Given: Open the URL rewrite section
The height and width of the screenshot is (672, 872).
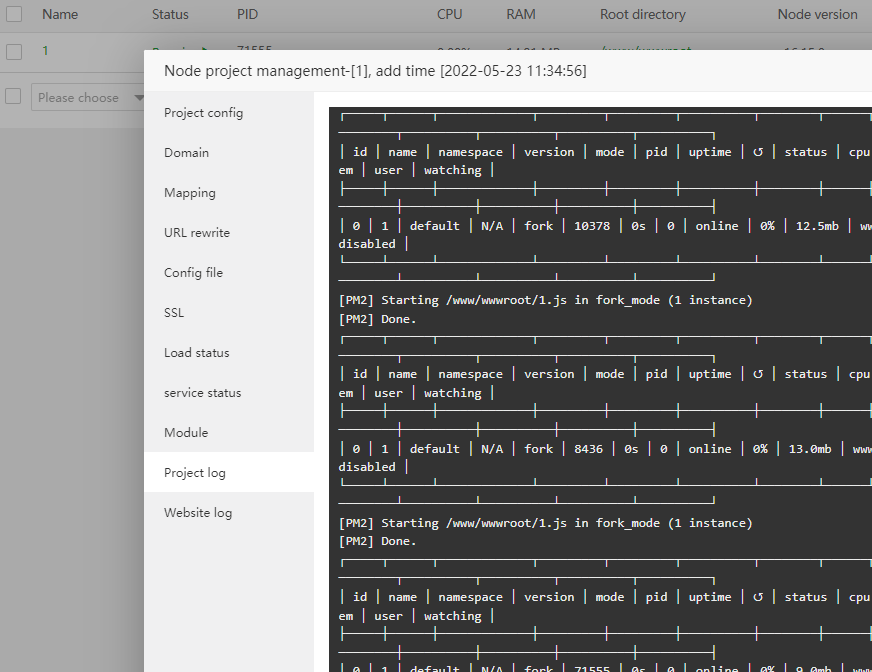Looking at the screenshot, I should tap(197, 233).
